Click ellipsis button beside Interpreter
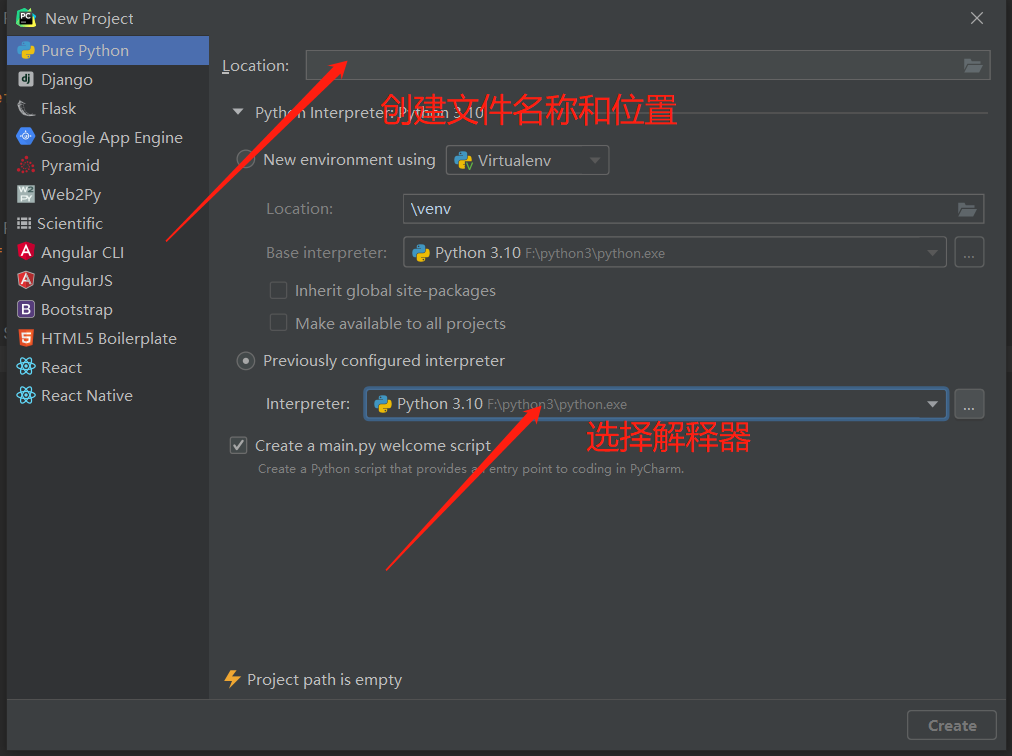 click(969, 404)
